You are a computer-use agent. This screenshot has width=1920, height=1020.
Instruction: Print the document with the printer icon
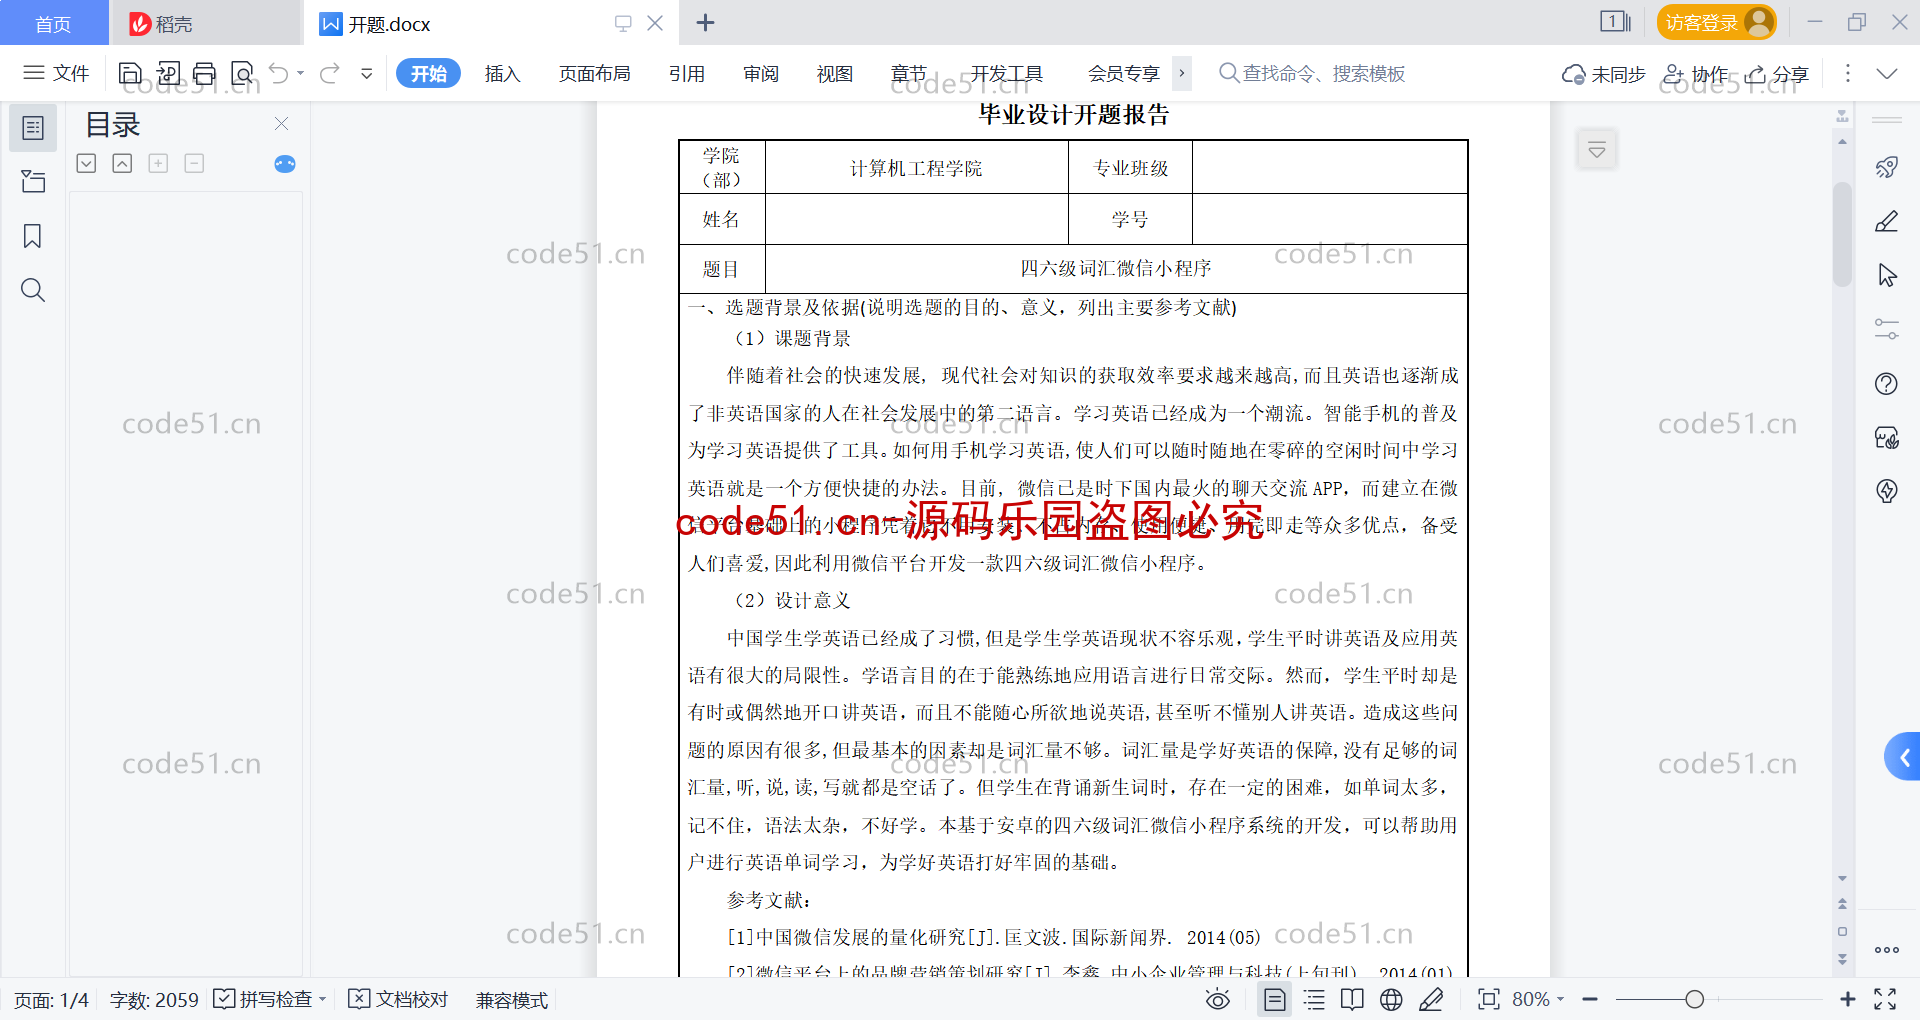pyautogui.click(x=205, y=73)
